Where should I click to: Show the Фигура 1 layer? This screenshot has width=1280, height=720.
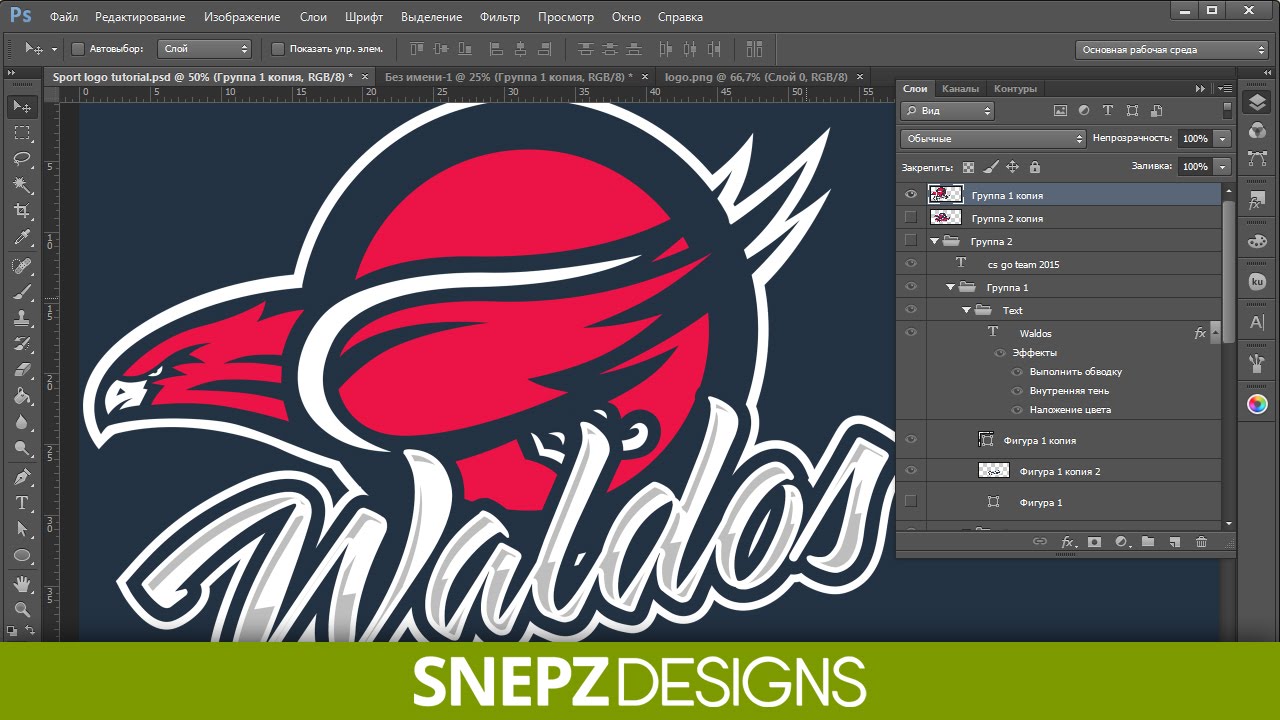(x=910, y=502)
